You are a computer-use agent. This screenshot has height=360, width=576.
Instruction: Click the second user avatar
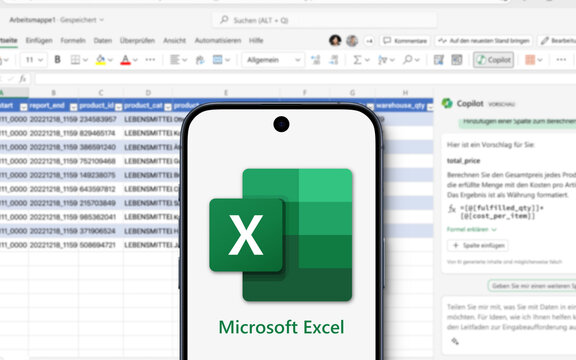click(x=352, y=41)
